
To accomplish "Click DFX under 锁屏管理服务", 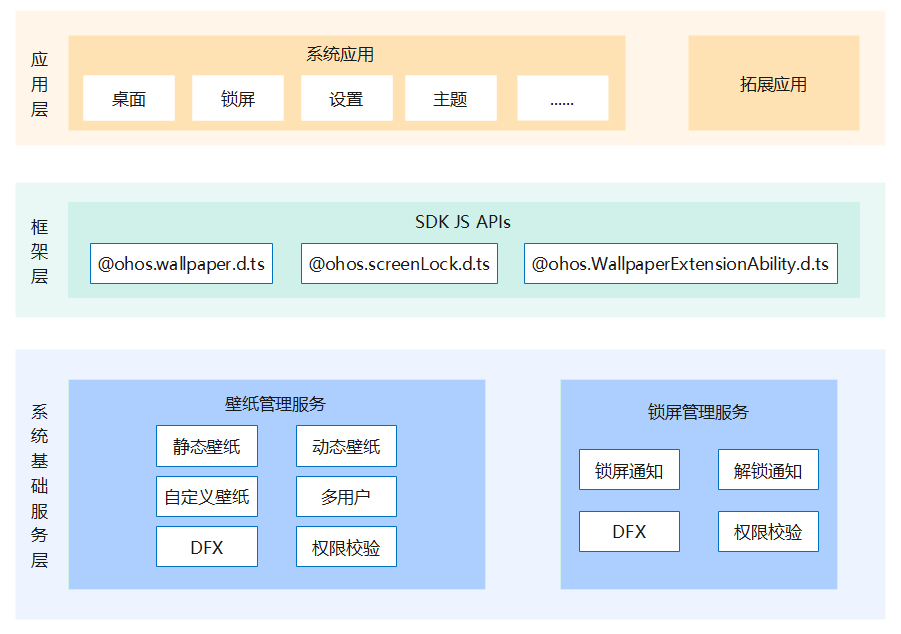I will (x=629, y=531).
